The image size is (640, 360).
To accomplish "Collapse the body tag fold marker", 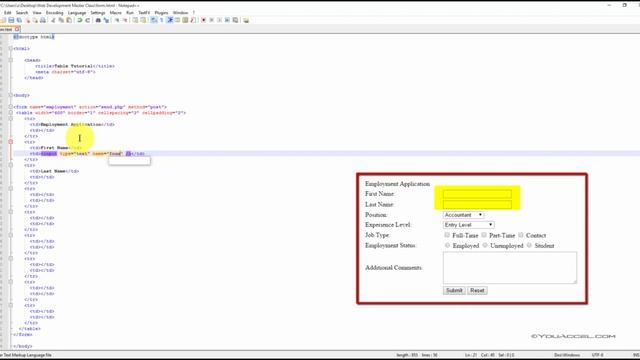I will (11, 95).
